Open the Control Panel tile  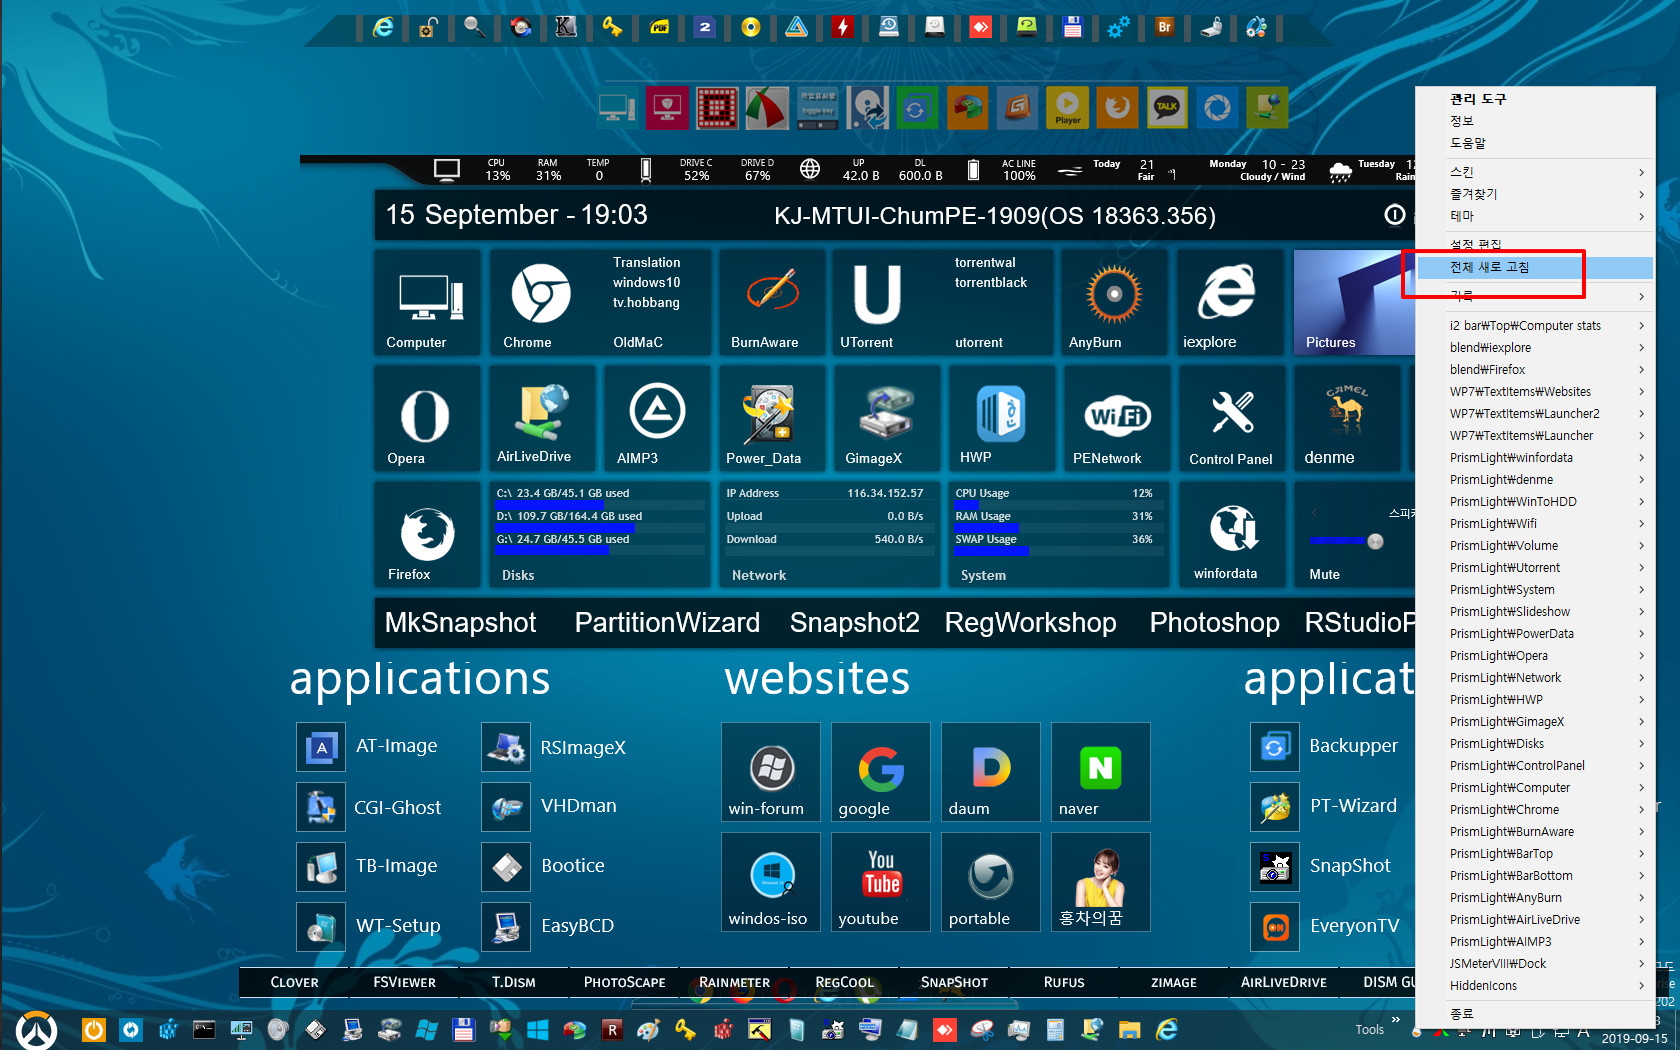(x=1230, y=418)
